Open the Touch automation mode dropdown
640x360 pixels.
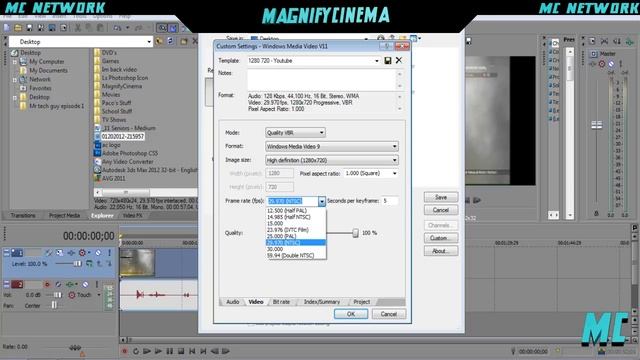tap(99, 295)
